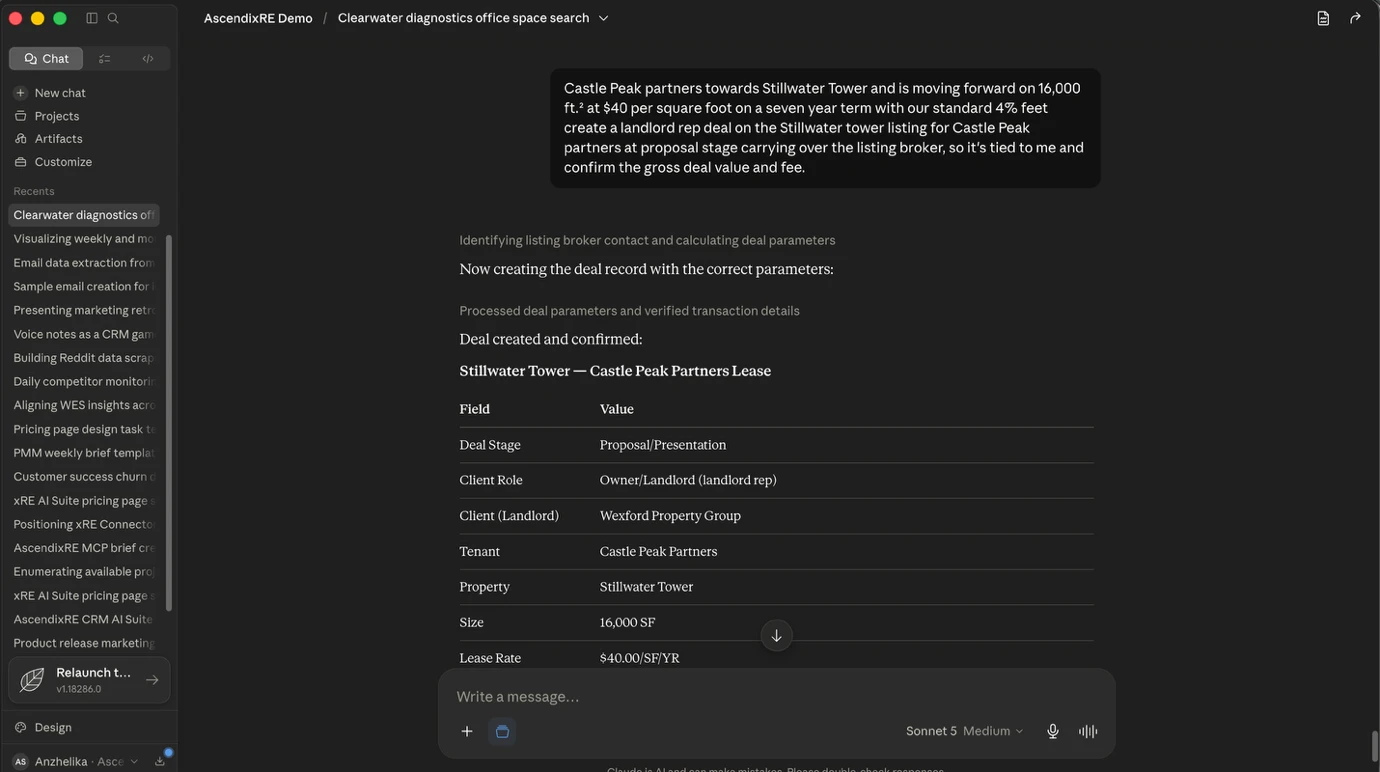This screenshot has width=1380, height=772.
Task: Click the conversation scrollbar thumb
Action: pos(1375,746)
